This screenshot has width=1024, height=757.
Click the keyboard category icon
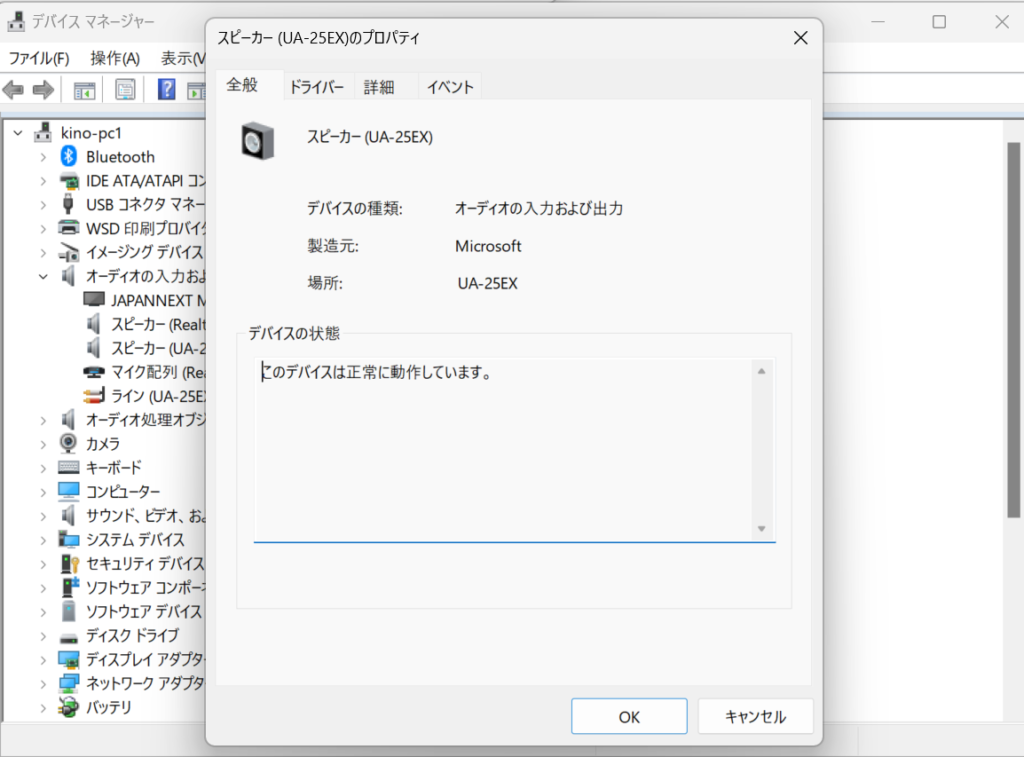(x=69, y=467)
